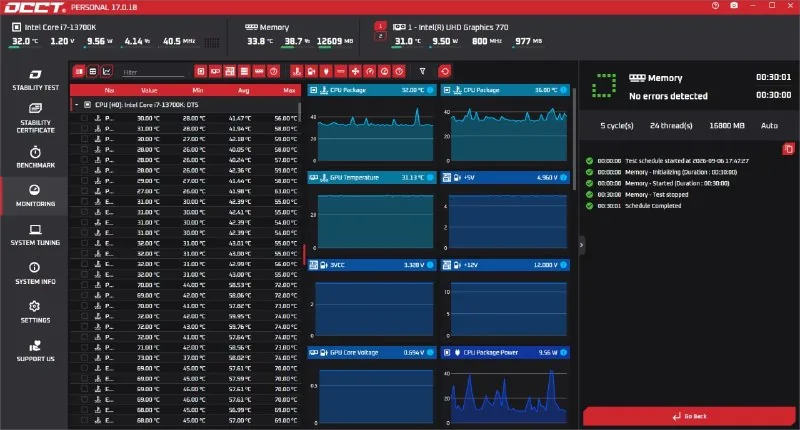Select GPU number 2 in header
Image resolution: width=800 pixels, height=430 pixels.
[x=380, y=36]
